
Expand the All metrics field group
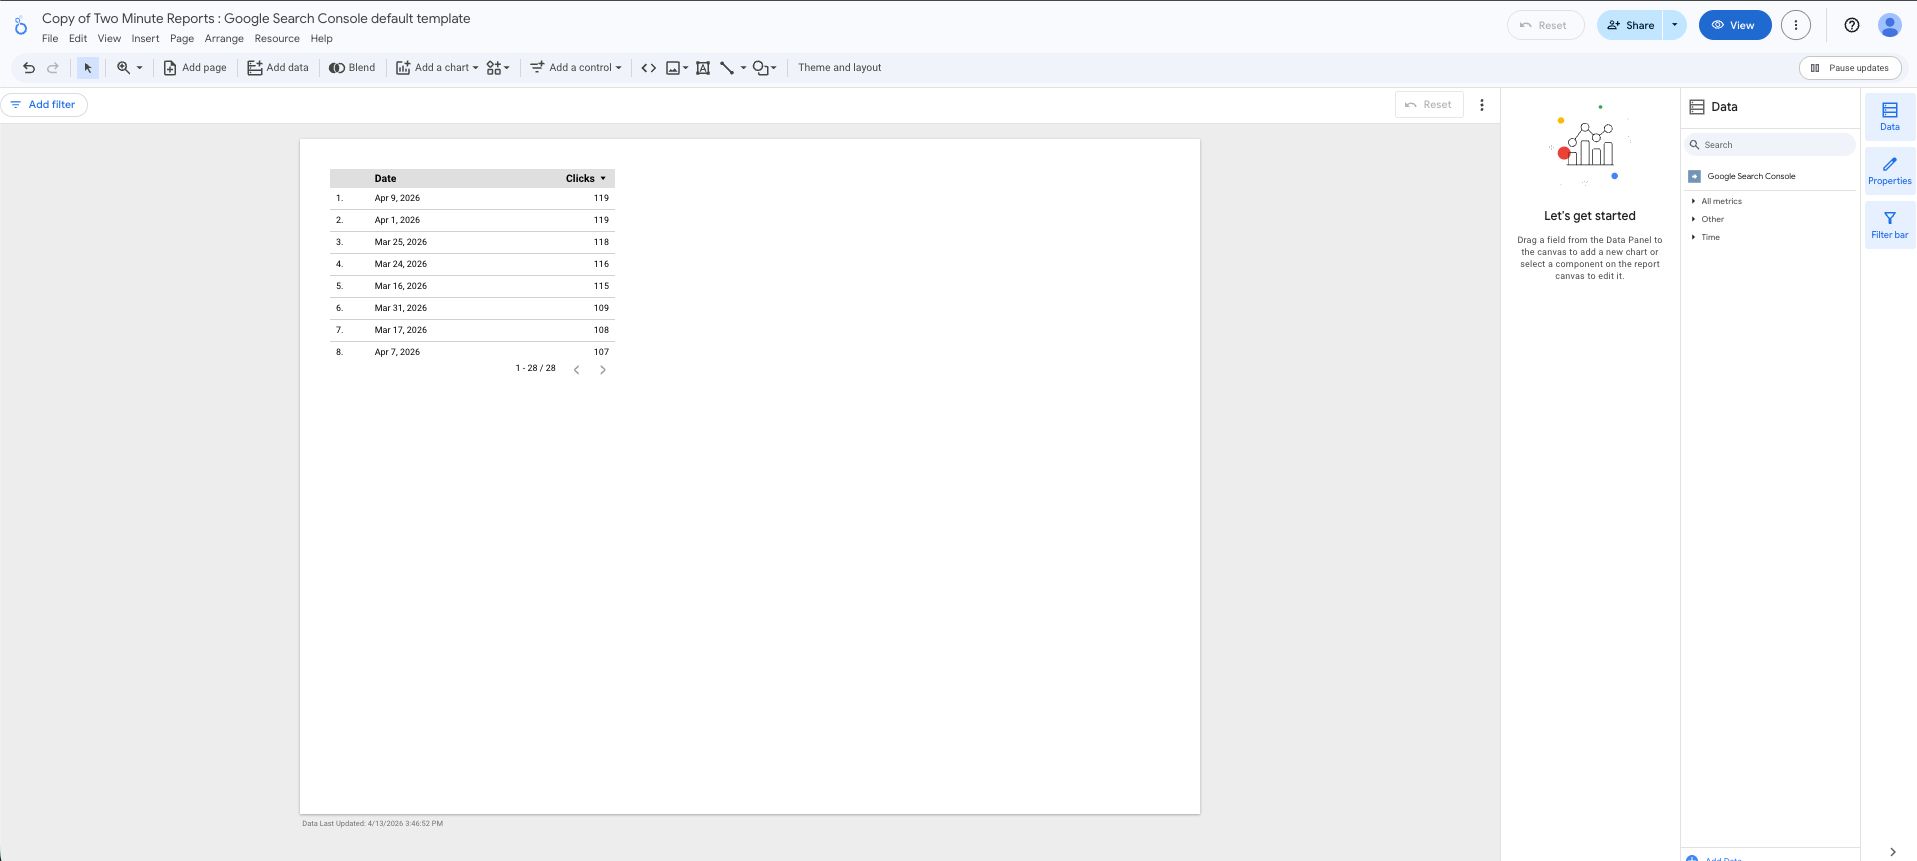1721,201
